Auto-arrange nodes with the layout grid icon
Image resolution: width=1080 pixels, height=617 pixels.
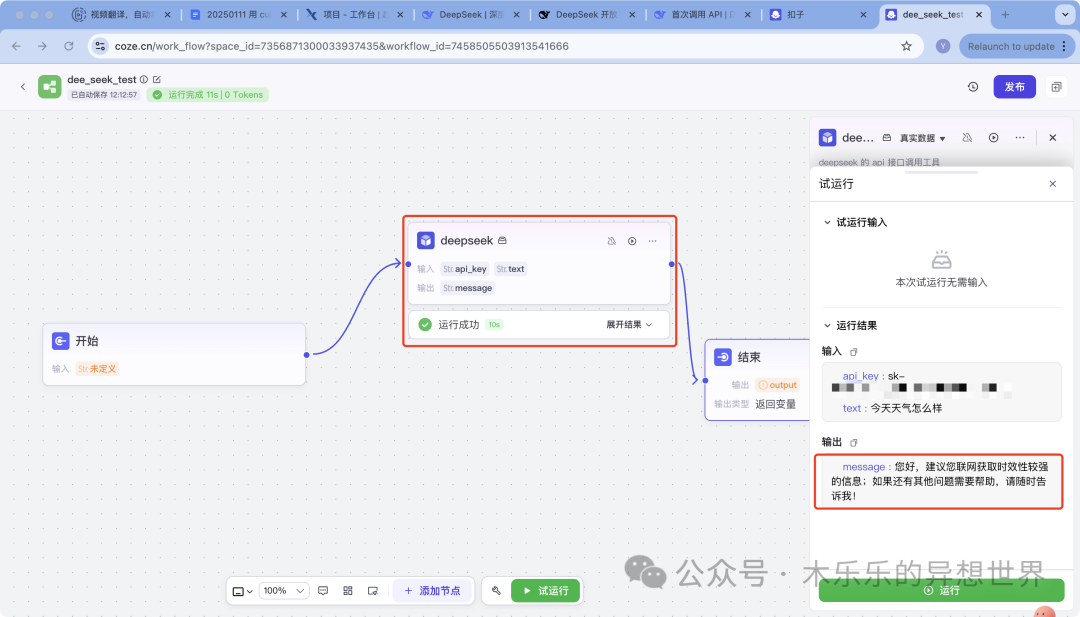348,591
